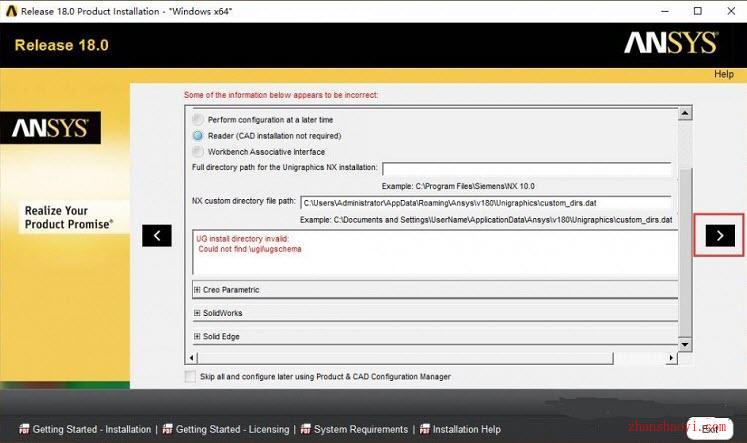Select Reader (CAD installation not required) option
The height and width of the screenshot is (443, 747).
coord(198,136)
